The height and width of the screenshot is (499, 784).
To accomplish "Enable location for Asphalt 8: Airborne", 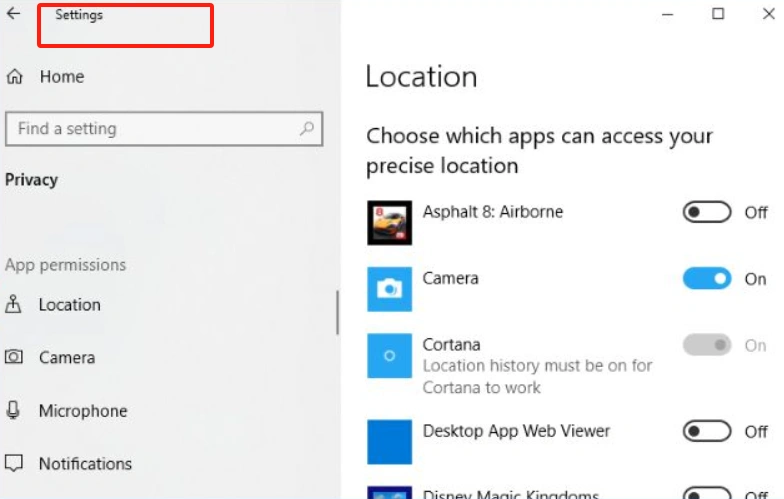I will pos(707,212).
